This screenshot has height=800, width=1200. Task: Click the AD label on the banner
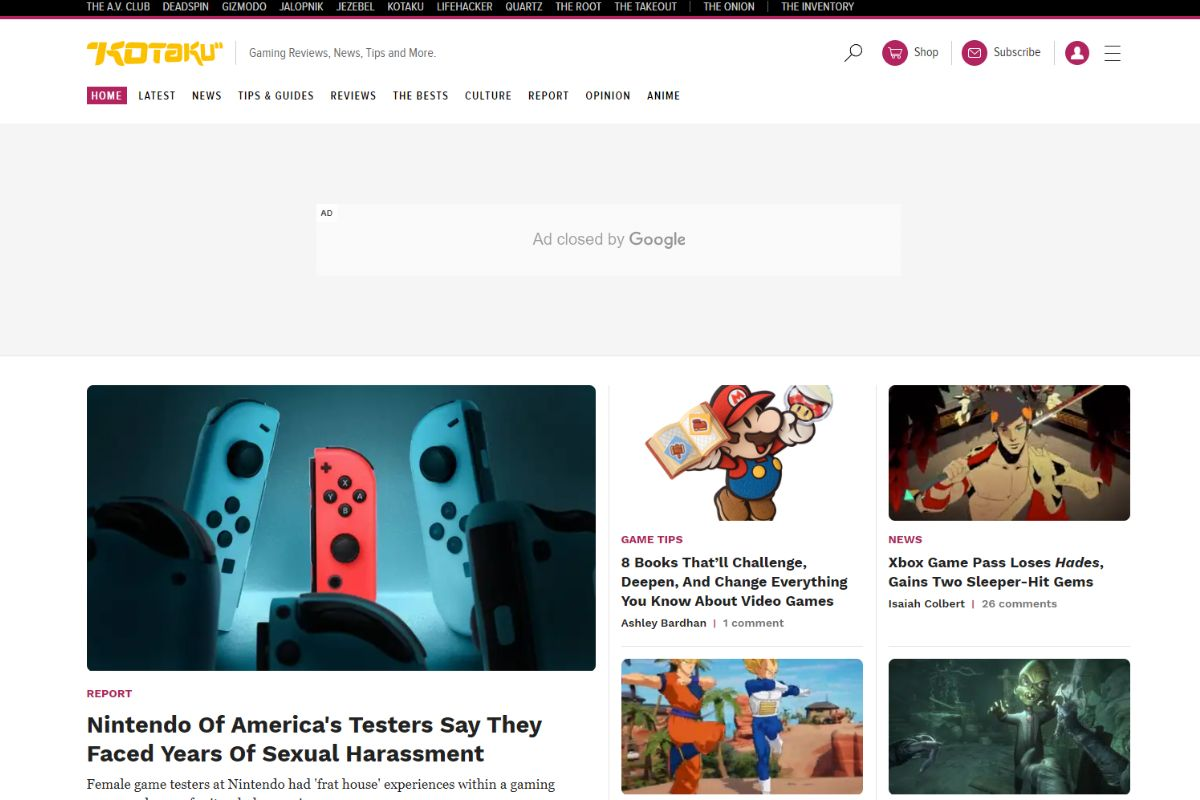(327, 213)
